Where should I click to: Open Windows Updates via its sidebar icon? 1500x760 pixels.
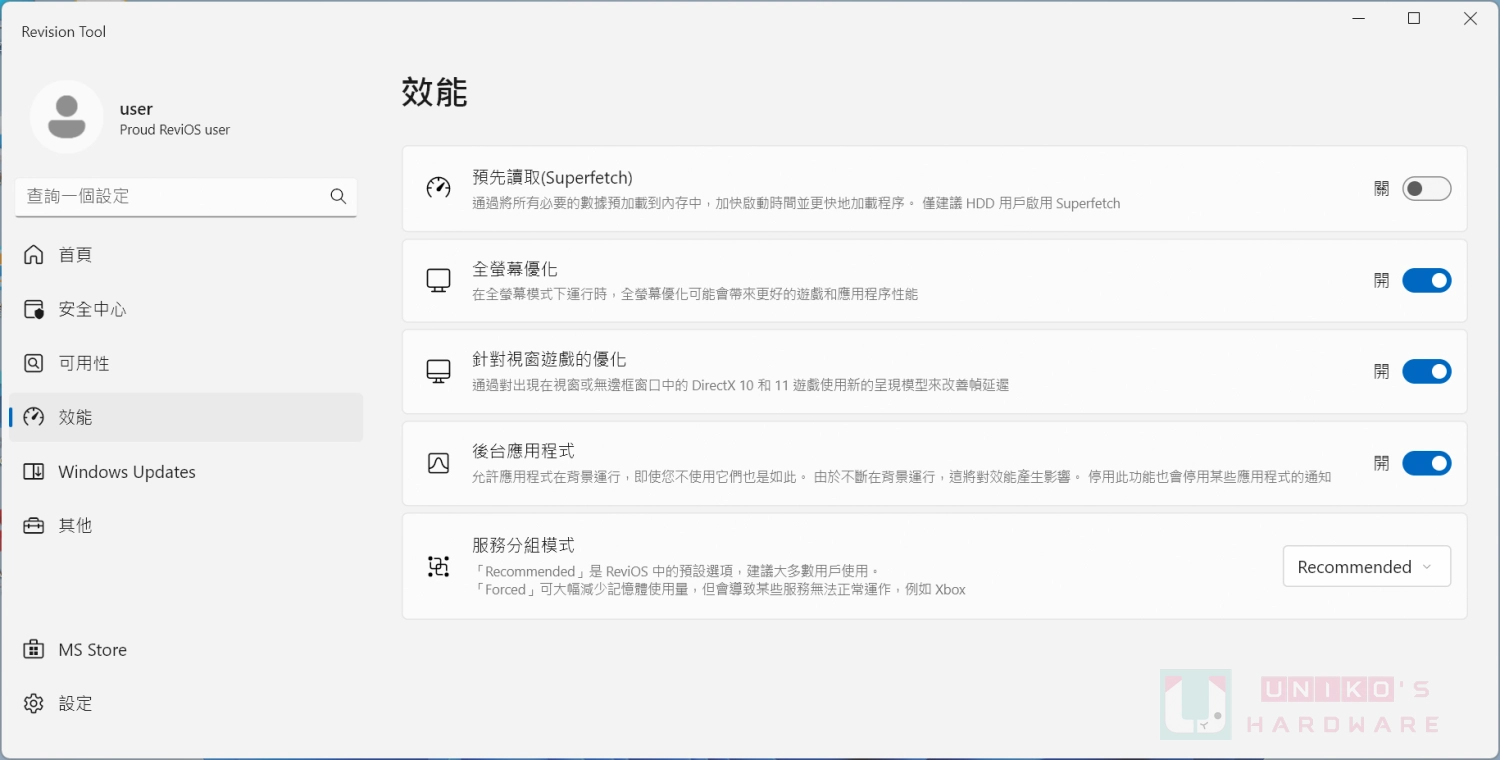(x=31, y=471)
